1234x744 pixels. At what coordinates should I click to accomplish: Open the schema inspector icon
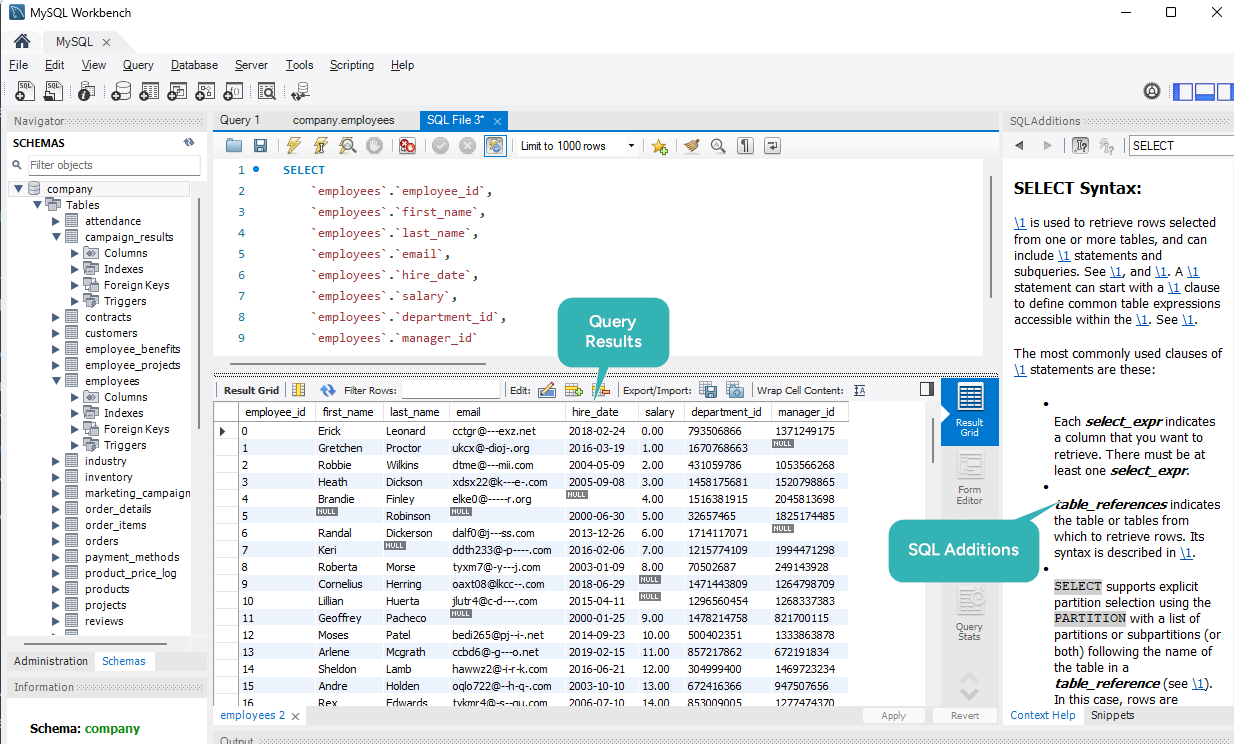86,91
